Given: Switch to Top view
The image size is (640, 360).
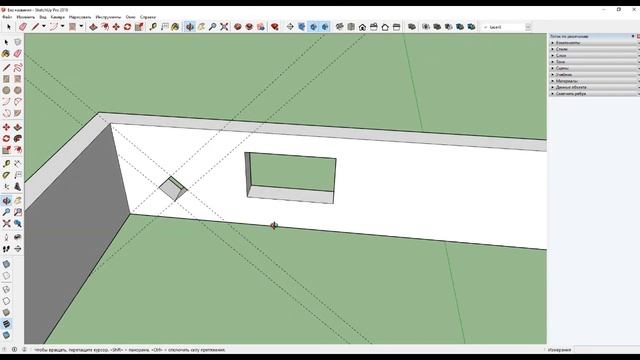Looking at the screenshot, I should [x=351, y=27].
